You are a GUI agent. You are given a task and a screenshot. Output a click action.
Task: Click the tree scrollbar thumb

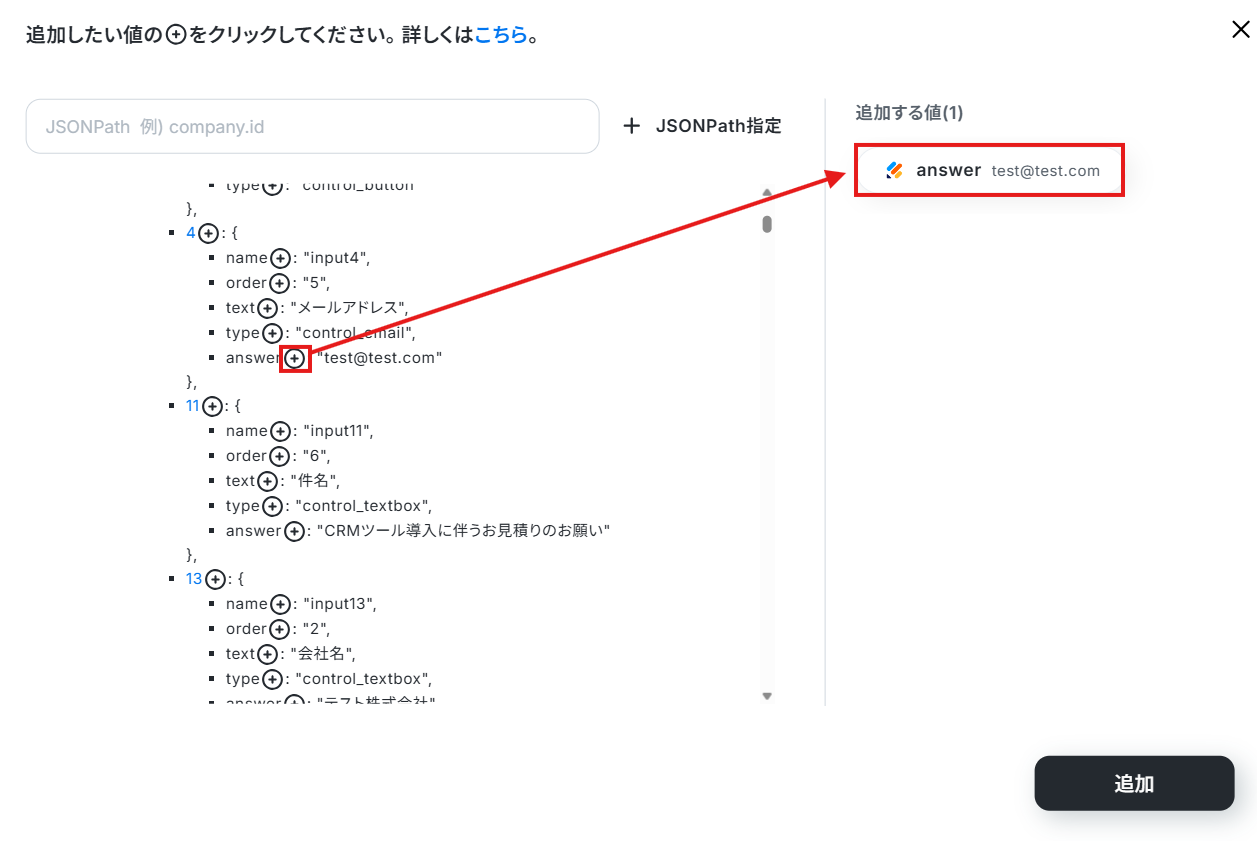pyautogui.click(x=767, y=224)
